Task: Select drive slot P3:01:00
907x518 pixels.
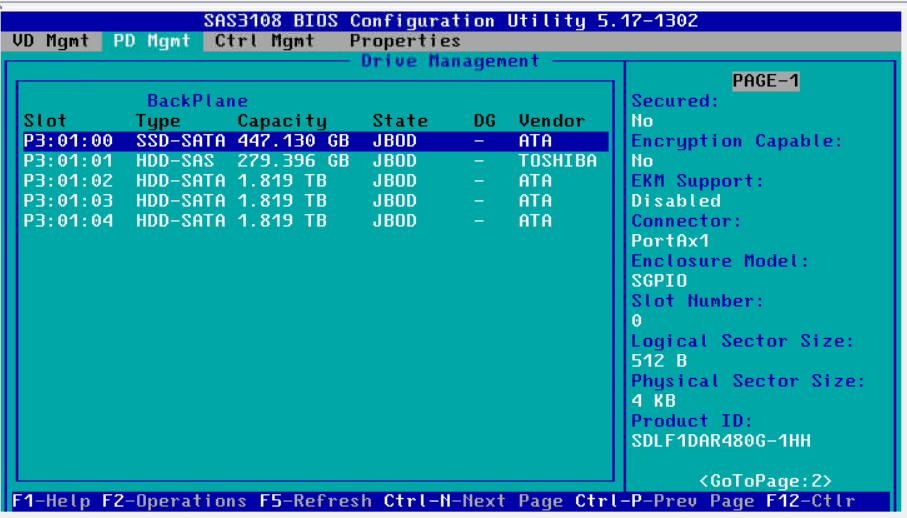Action: coord(315,141)
